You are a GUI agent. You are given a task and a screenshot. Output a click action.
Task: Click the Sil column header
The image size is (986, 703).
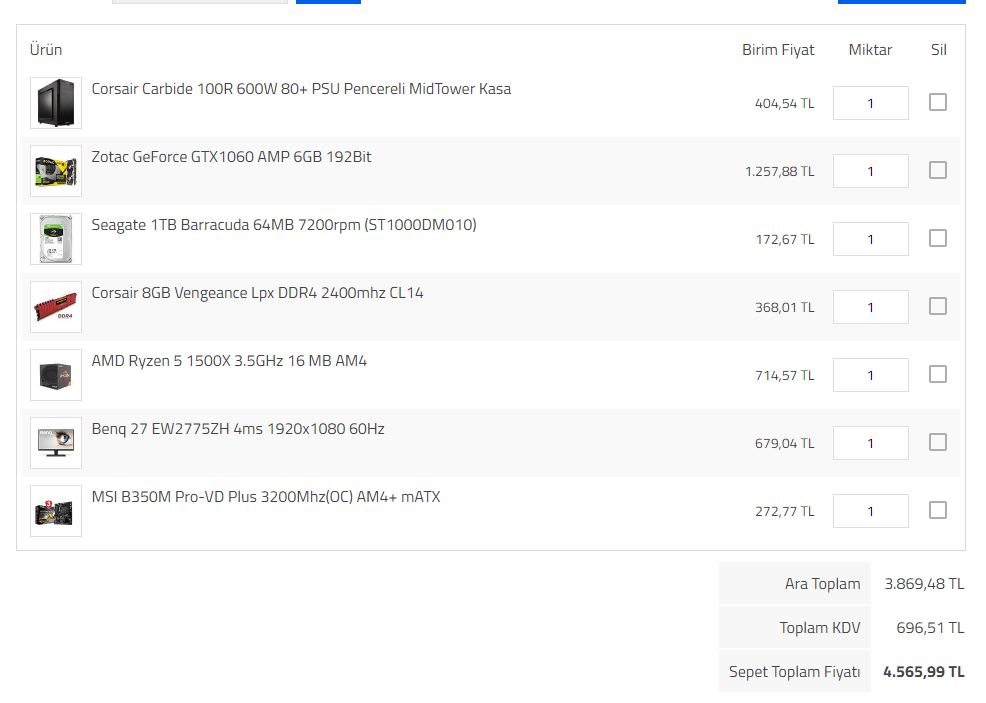coord(938,50)
